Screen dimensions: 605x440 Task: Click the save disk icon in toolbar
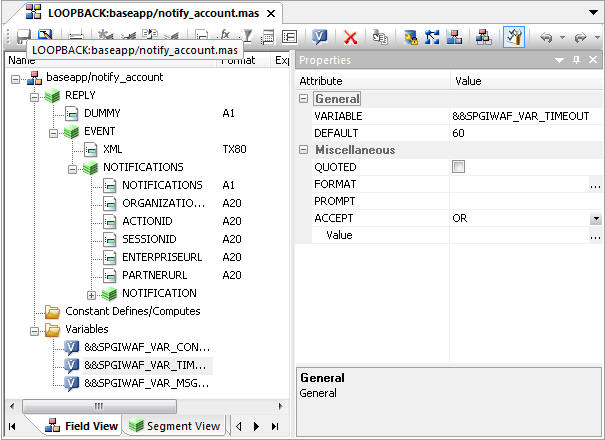(x=23, y=36)
